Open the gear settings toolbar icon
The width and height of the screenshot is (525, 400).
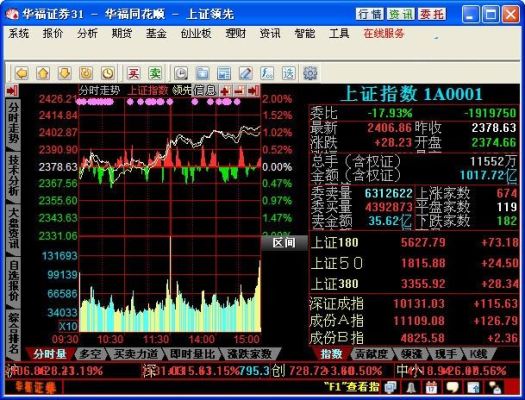[x=310, y=73]
